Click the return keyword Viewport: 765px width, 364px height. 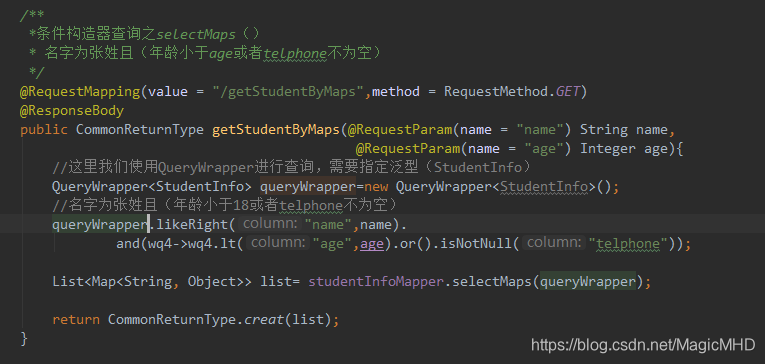[x=76, y=320]
